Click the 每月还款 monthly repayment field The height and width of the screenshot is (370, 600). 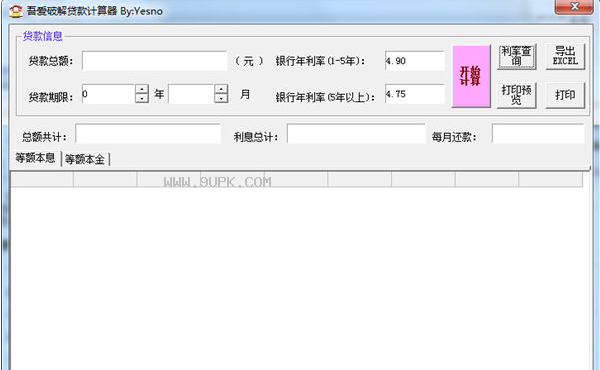[538, 134]
